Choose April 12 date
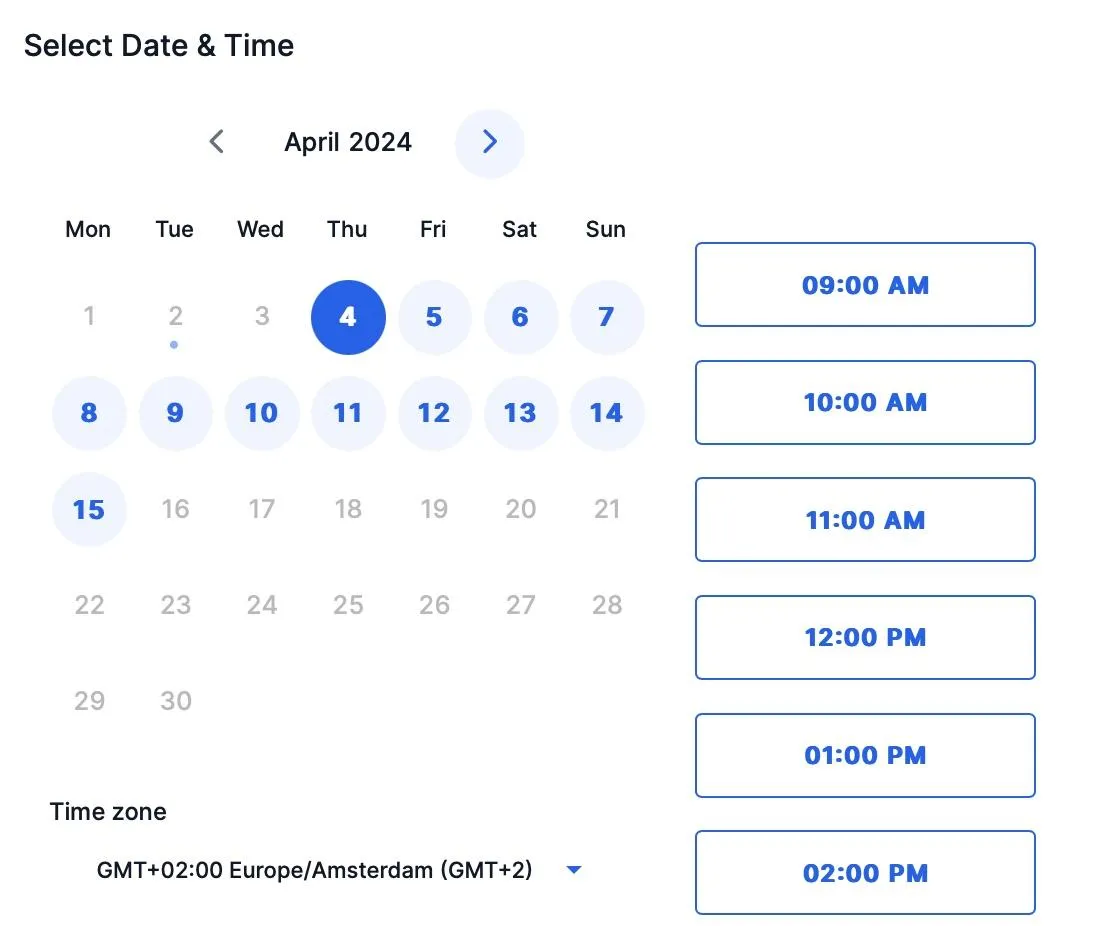 click(x=434, y=413)
